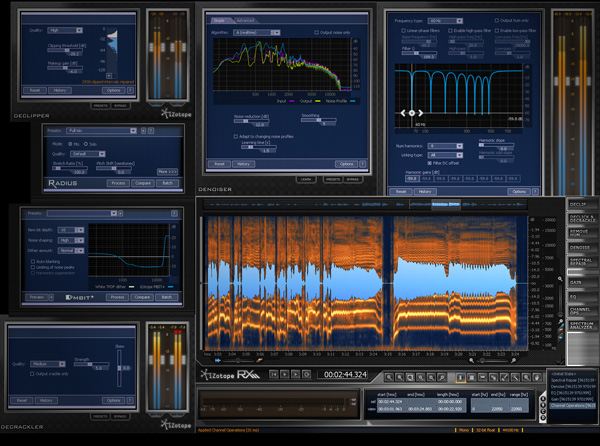Check Limiting of noise peaks
Viewport: 600px width, 446px height.
click(x=33, y=267)
